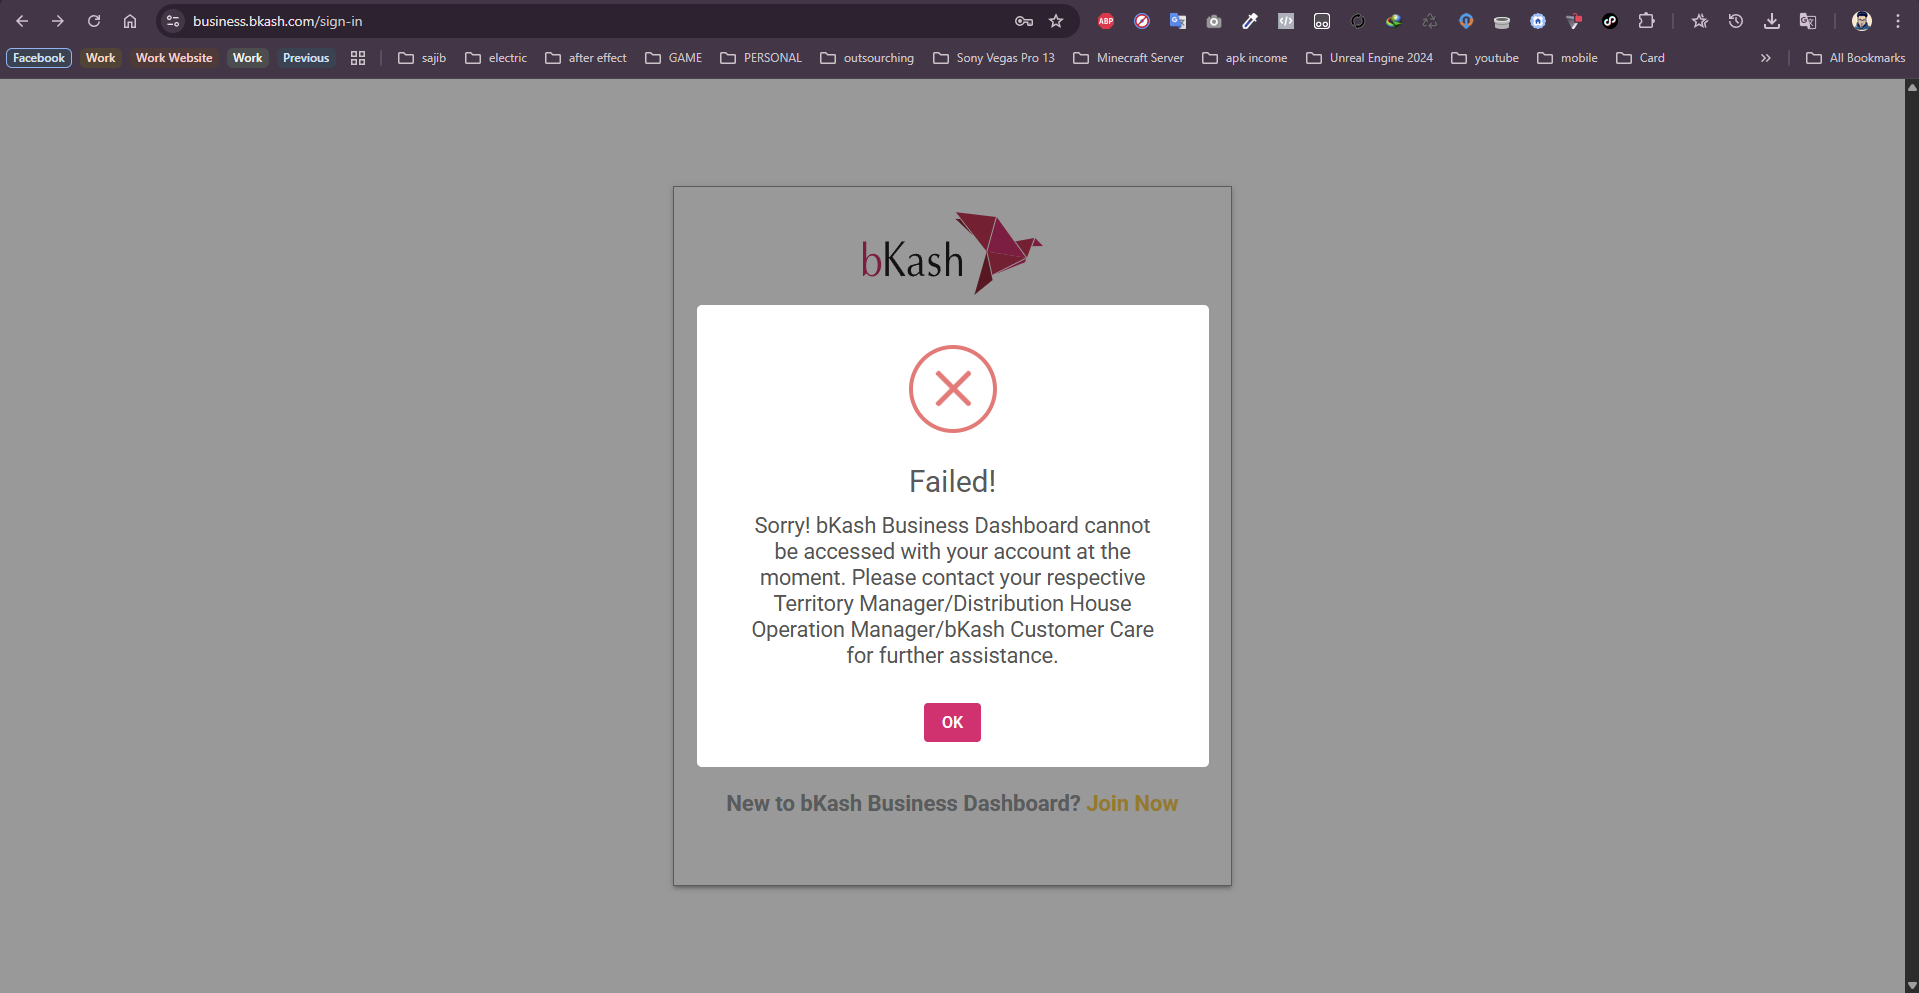This screenshot has height=993, width=1919.
Task: Open the All Bookmarks folder
Action: 1856,58
